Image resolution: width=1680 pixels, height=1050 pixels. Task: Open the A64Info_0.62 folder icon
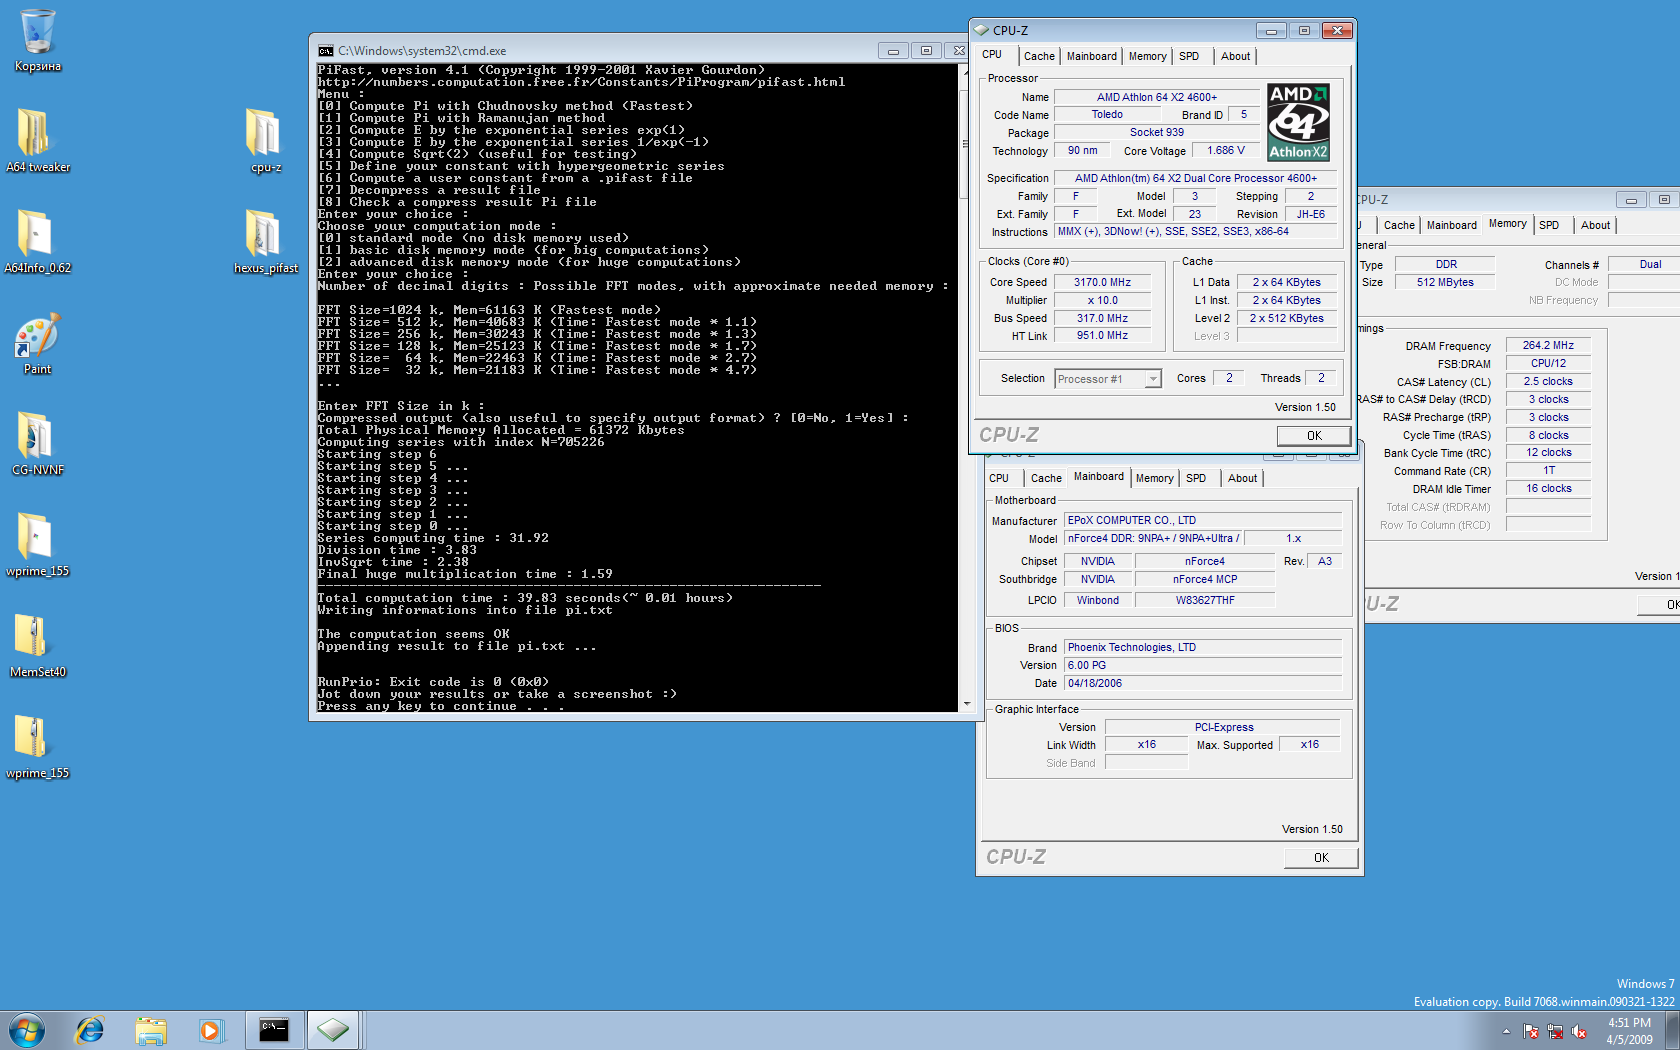(38, 241)
